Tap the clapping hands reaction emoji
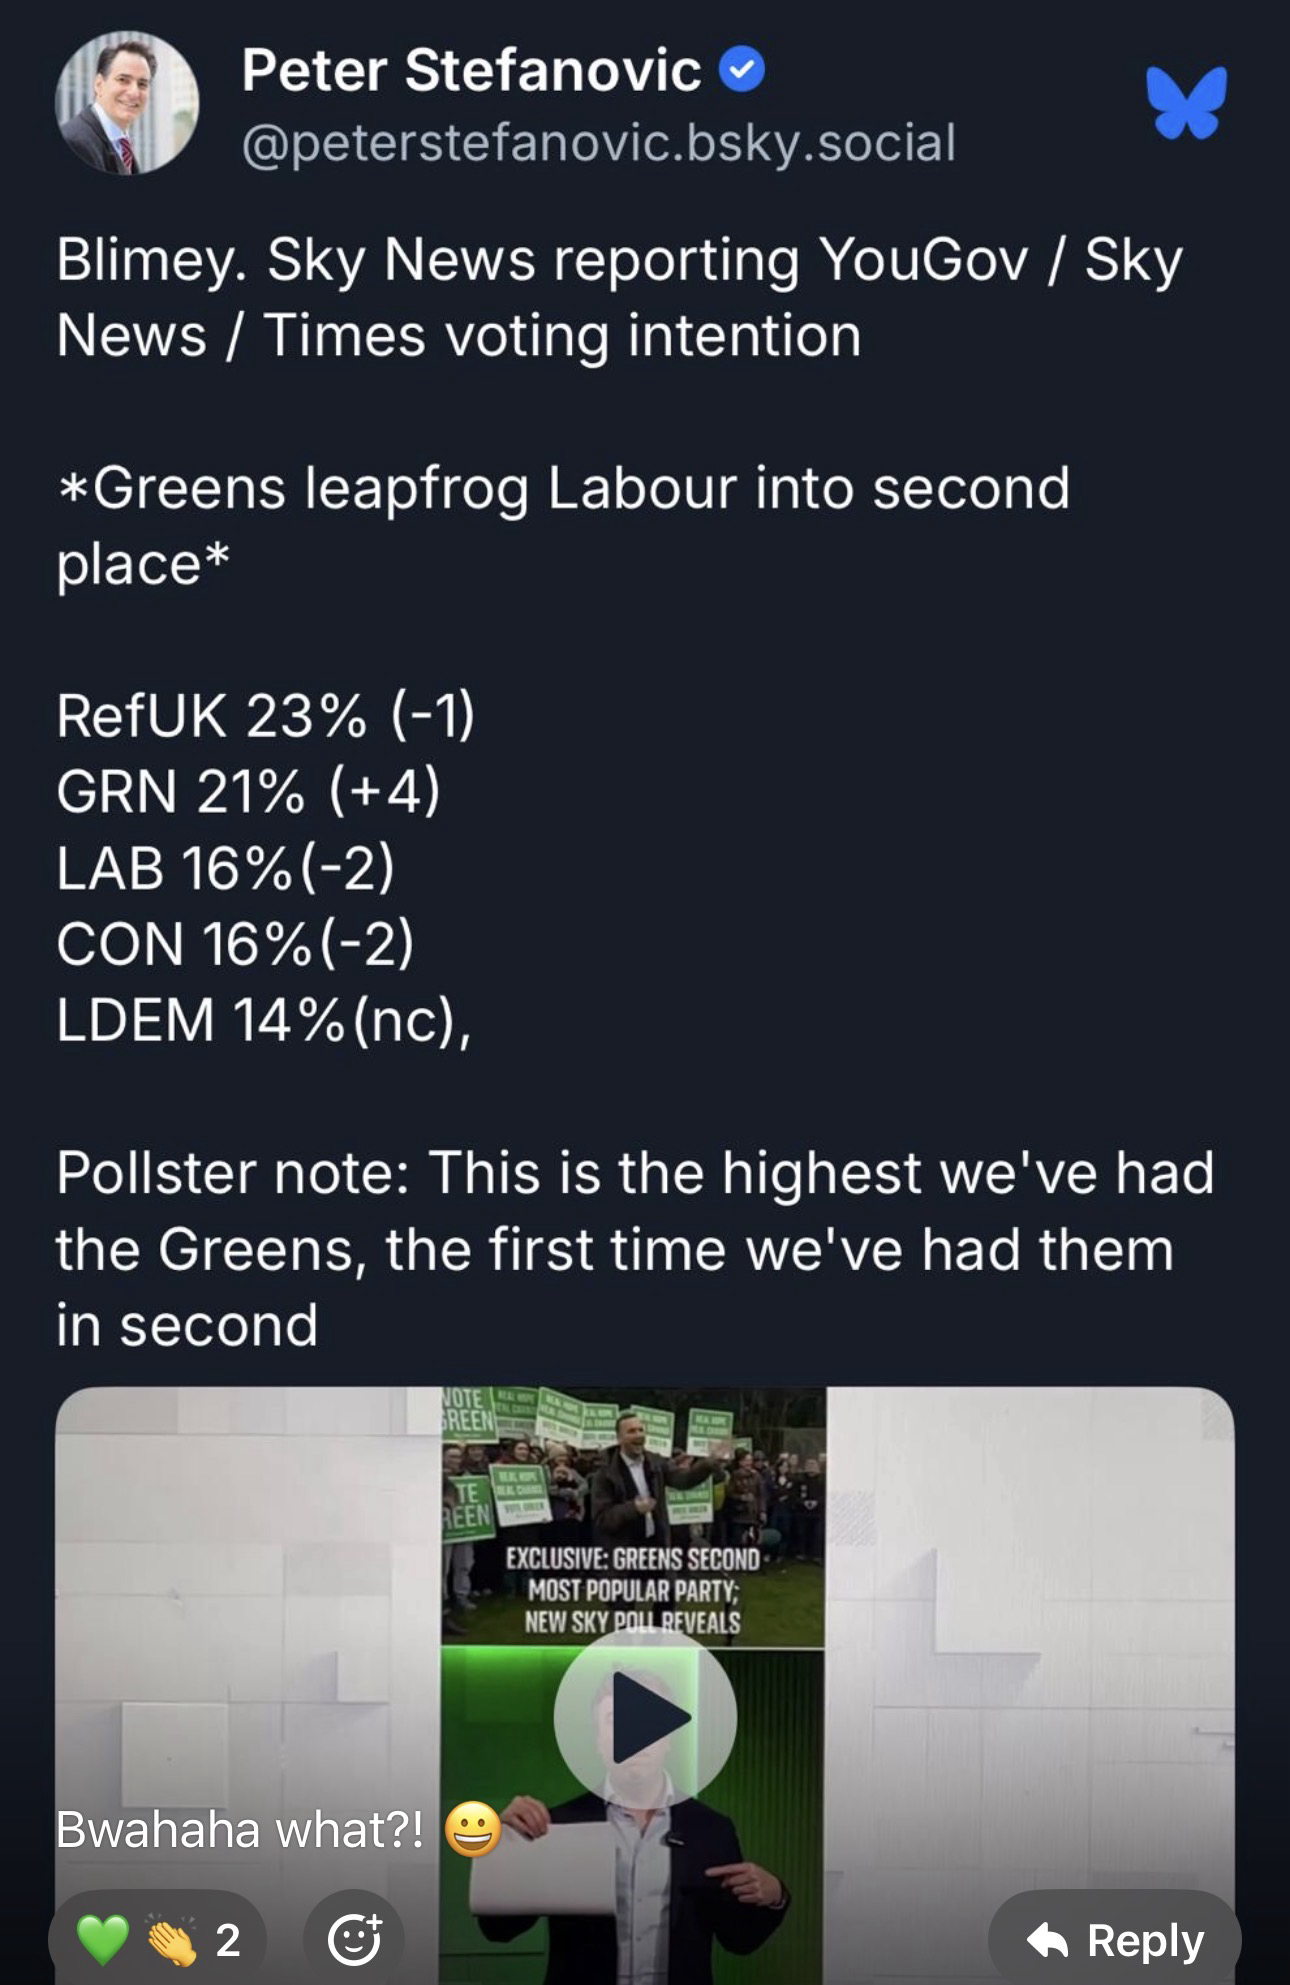This screenshot has height=1985, width=1290. click(171, 1941)
